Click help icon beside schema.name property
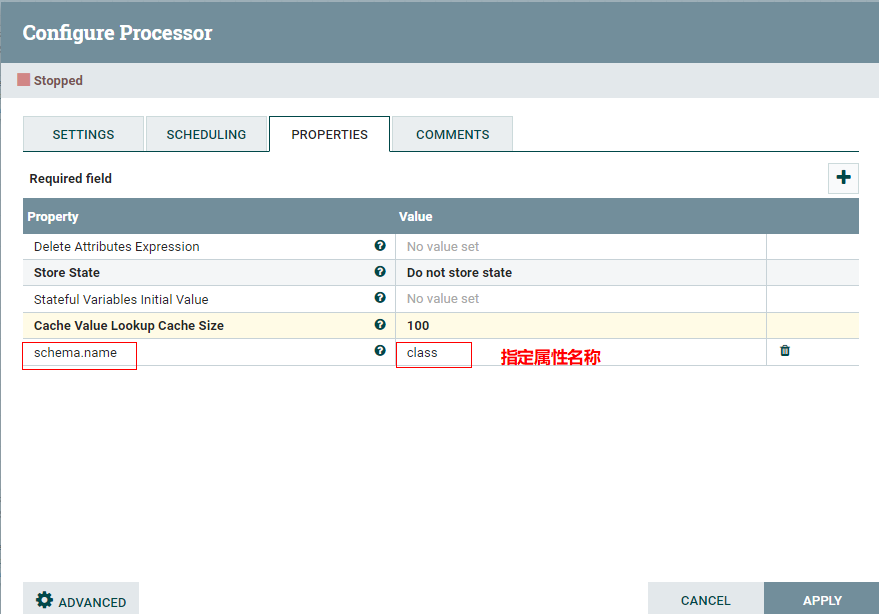 (380, 351)
